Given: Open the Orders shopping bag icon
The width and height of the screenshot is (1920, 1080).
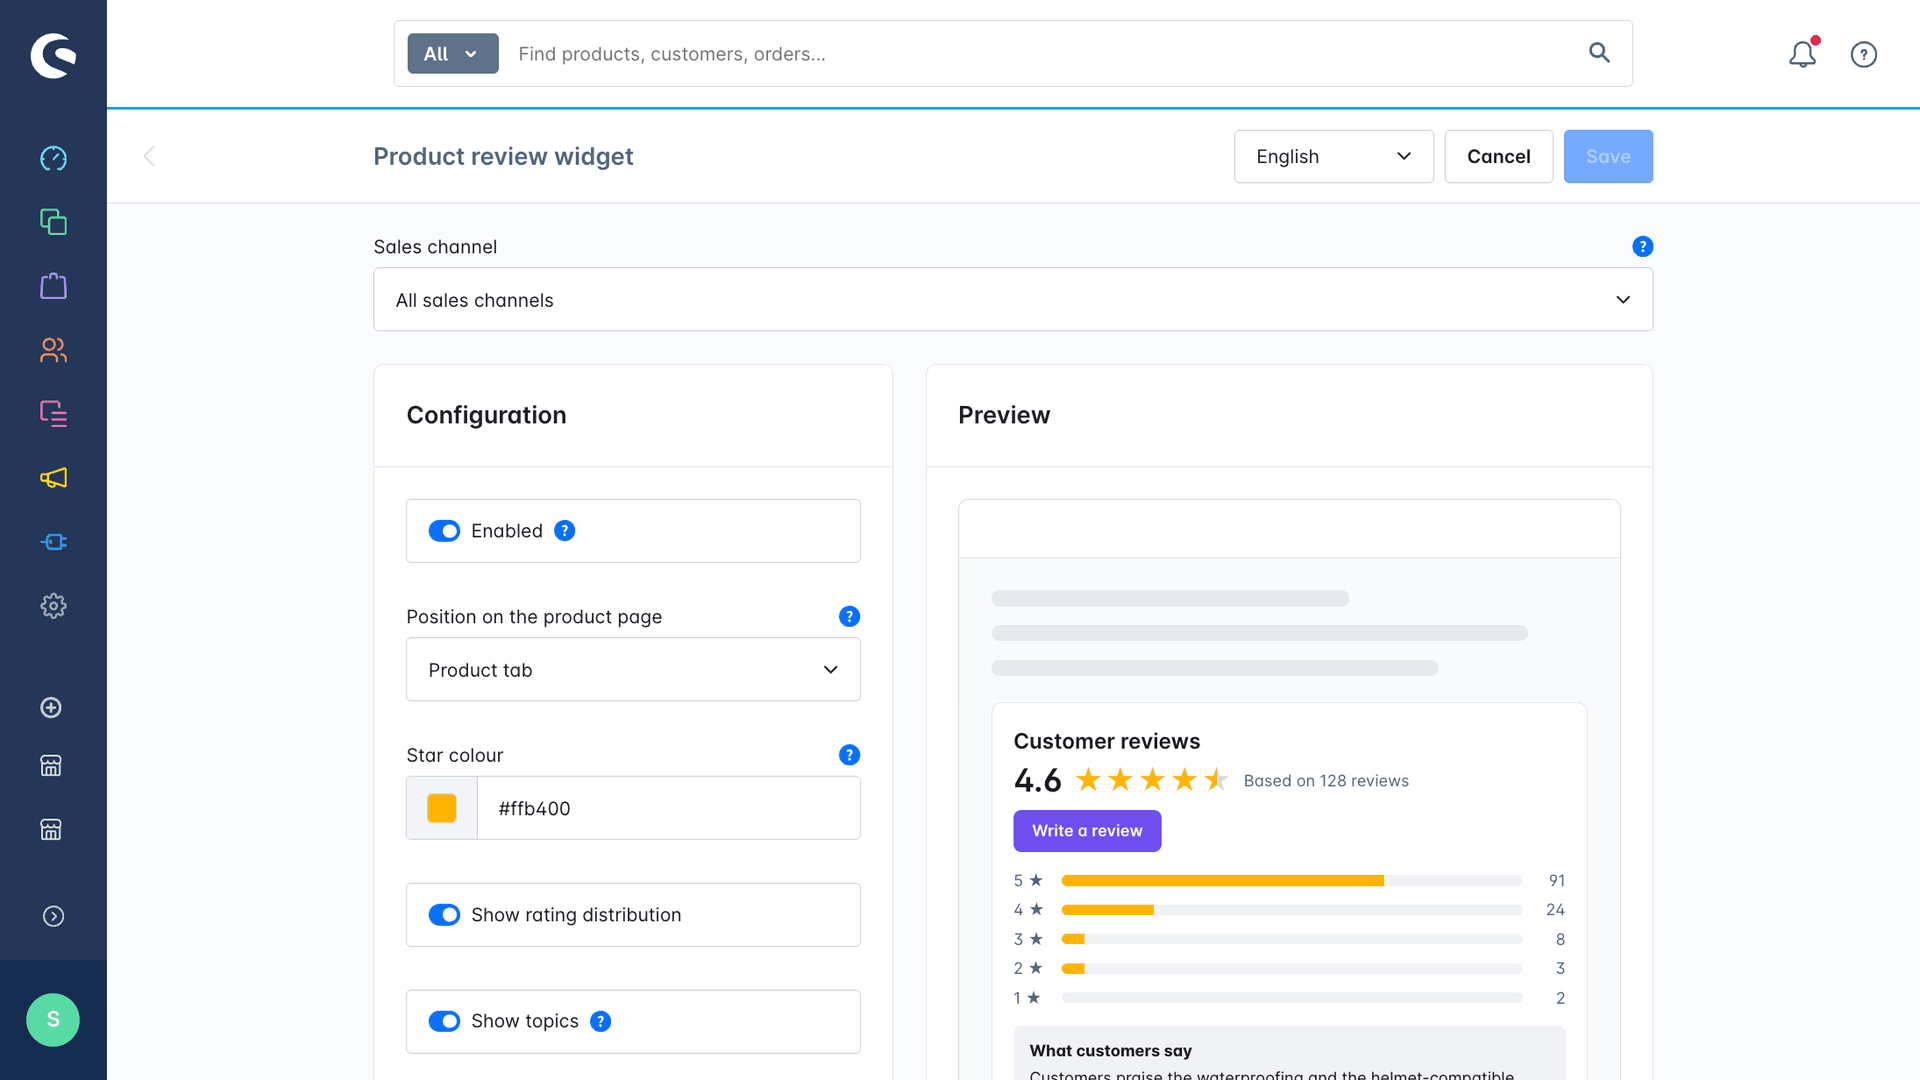Looking at the screenshot, I should 53,286.
